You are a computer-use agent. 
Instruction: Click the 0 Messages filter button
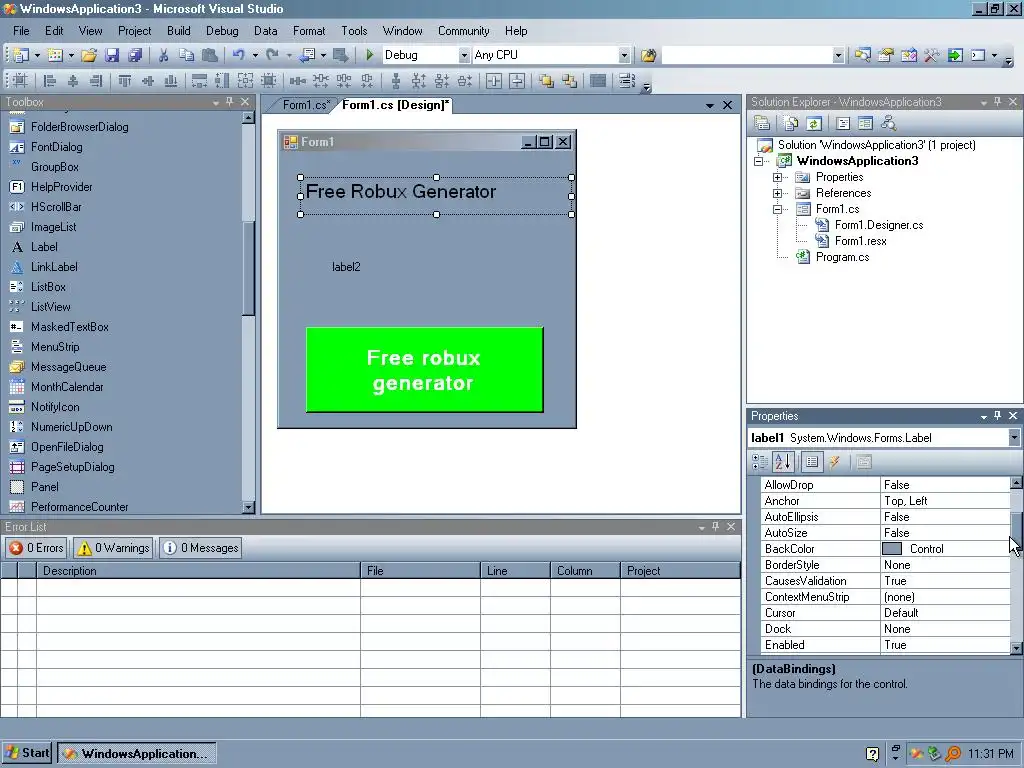(201, 548)
